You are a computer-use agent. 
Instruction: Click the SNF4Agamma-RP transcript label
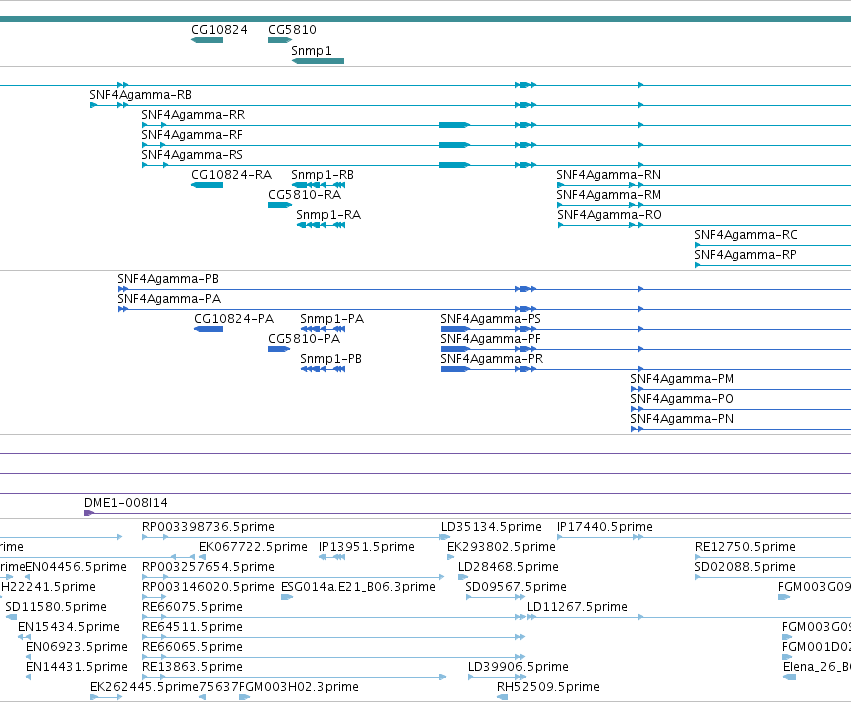coord(746,256)
